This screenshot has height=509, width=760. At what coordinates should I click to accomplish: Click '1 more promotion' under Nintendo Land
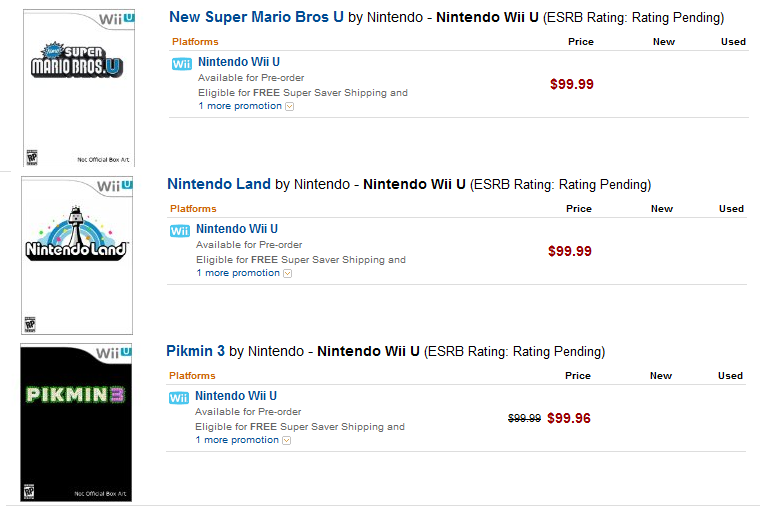(238, 273)
